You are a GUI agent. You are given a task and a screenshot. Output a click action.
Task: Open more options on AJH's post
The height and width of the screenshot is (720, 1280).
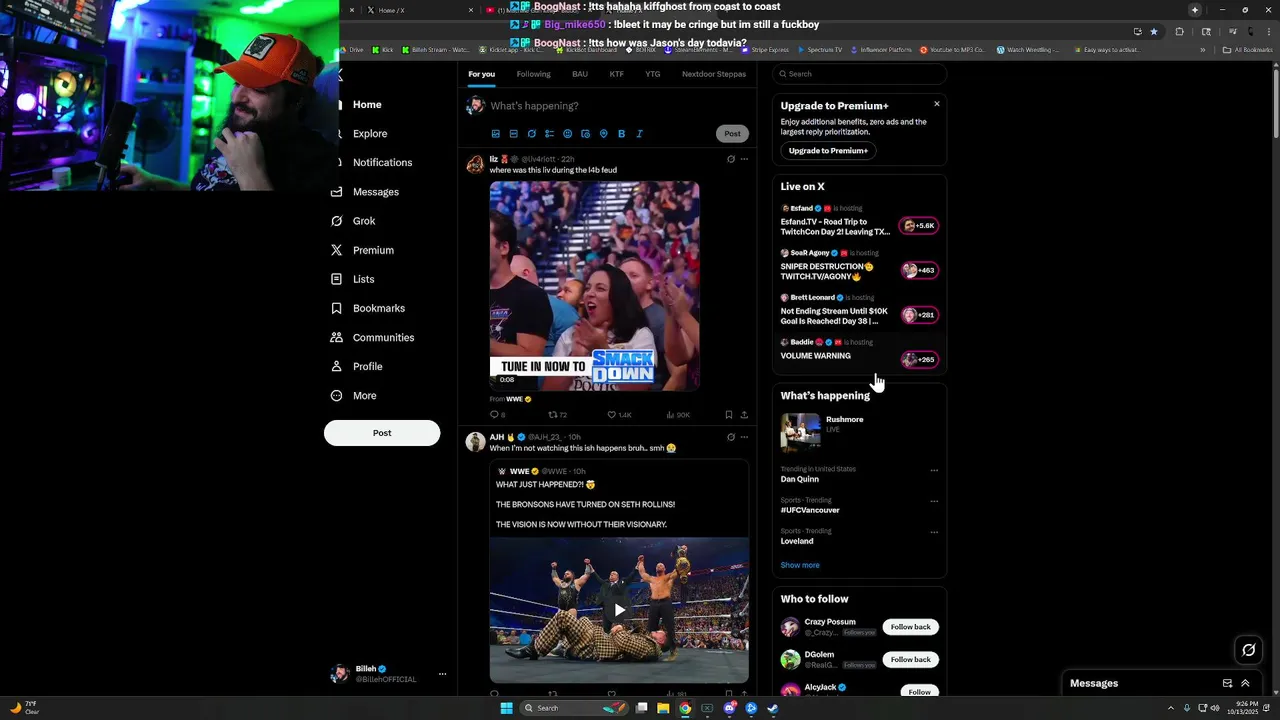coord(744,437)
